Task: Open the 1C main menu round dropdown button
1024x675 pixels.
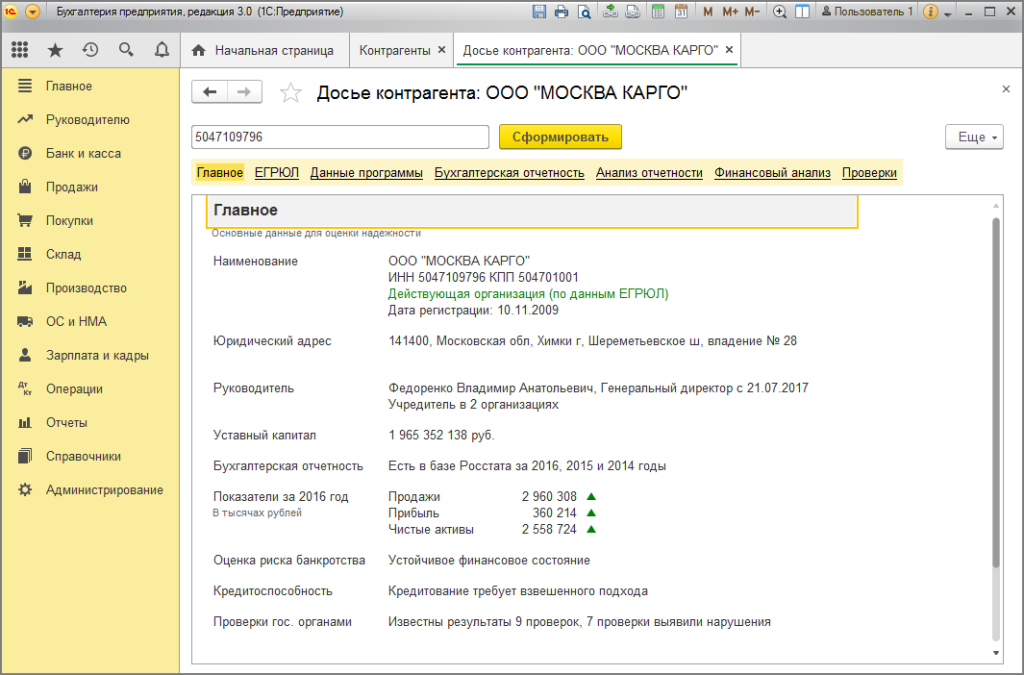Action: click(x=33, y=12)
